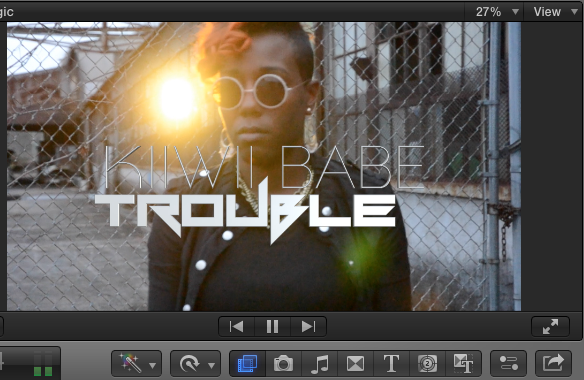This screenshot has width=584, height=380.
Task: Open the 27% zoom level dropdown
Action: click(494, 12)
